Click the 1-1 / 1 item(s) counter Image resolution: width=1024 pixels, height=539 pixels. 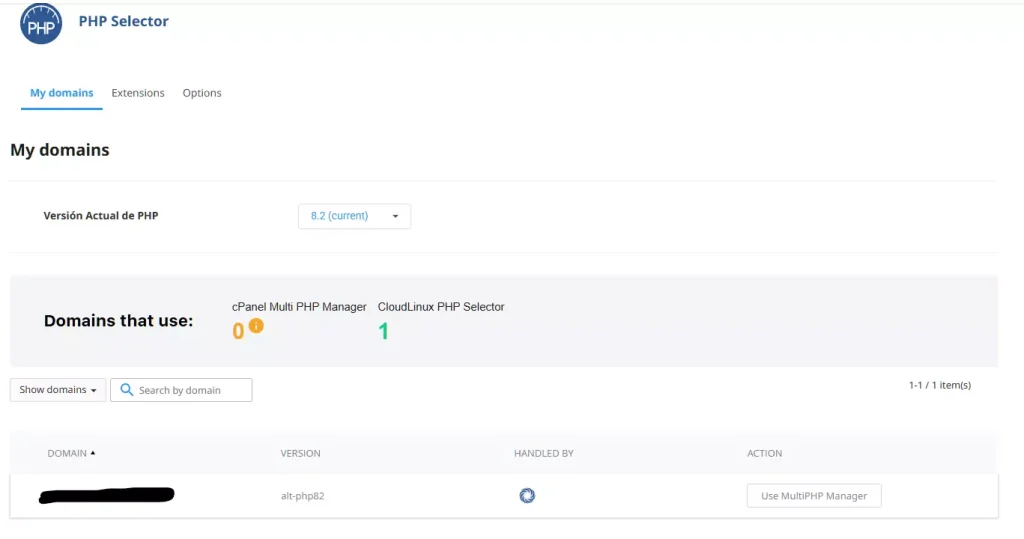pos(940,385)
